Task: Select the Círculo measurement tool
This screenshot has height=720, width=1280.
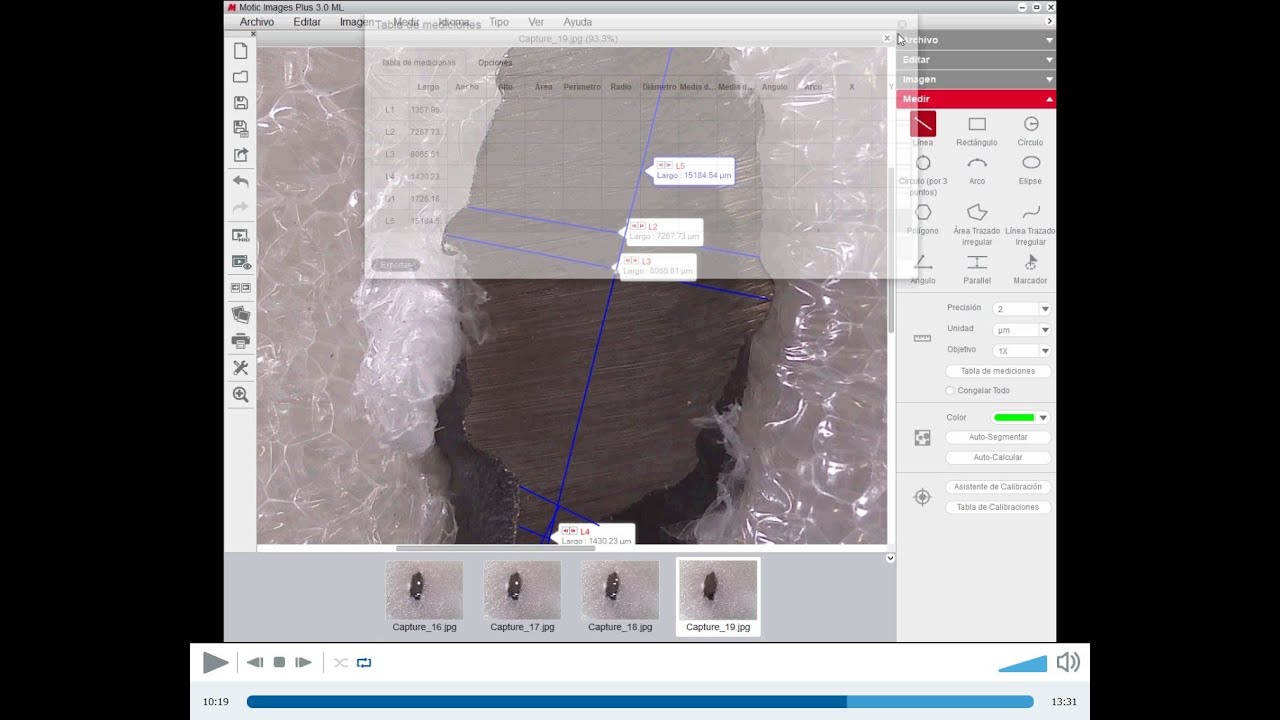Action: pyautogui.click(x=1031, y=124)
